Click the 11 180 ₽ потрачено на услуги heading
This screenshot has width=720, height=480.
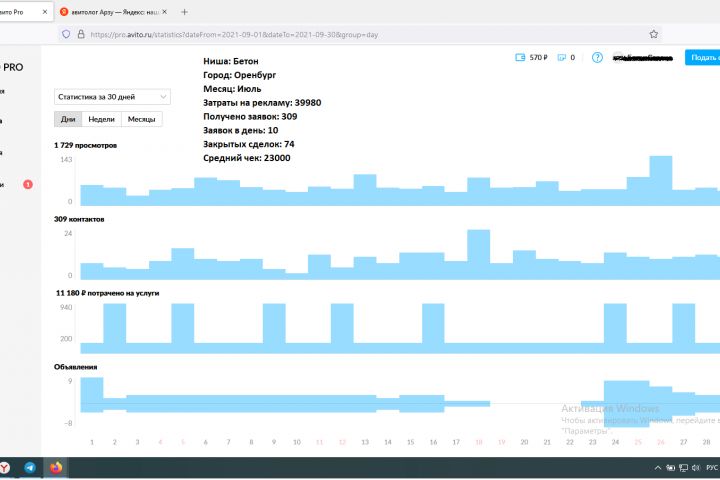pyautogui.click(x=107, y=293)
